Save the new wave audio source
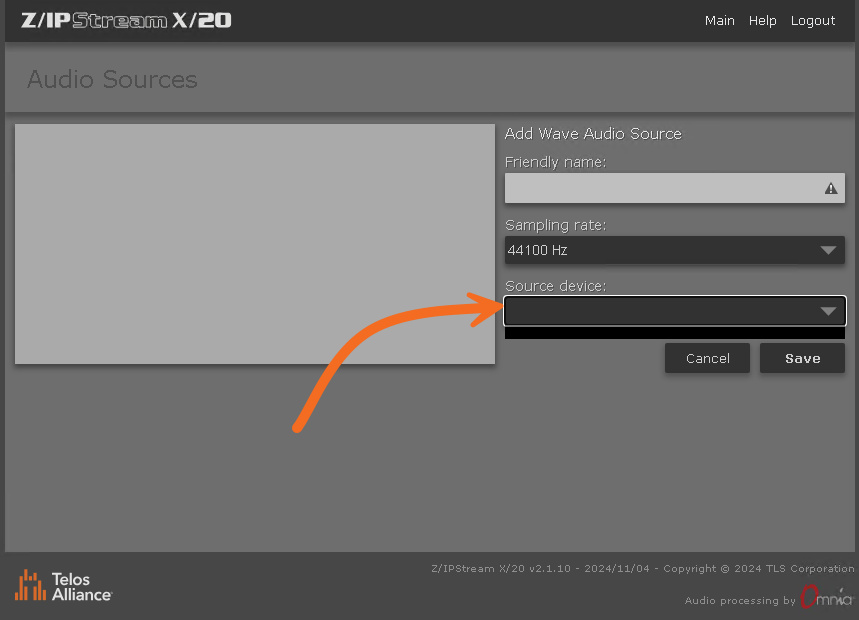Screen dimensions: 859x620 click(802, 358)
